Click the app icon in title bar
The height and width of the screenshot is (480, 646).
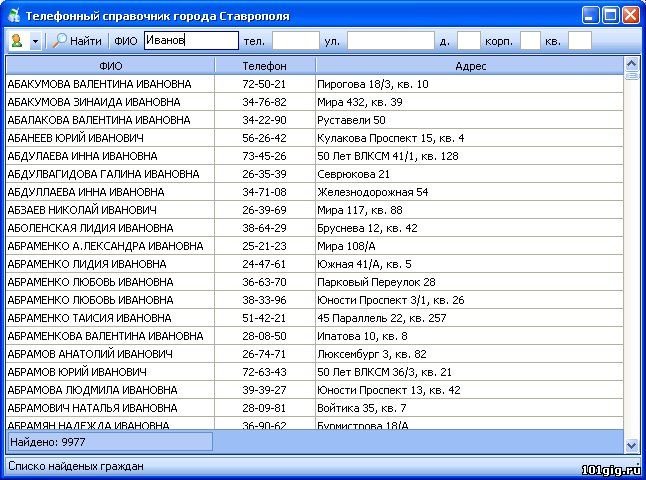[x=14, y=16]
